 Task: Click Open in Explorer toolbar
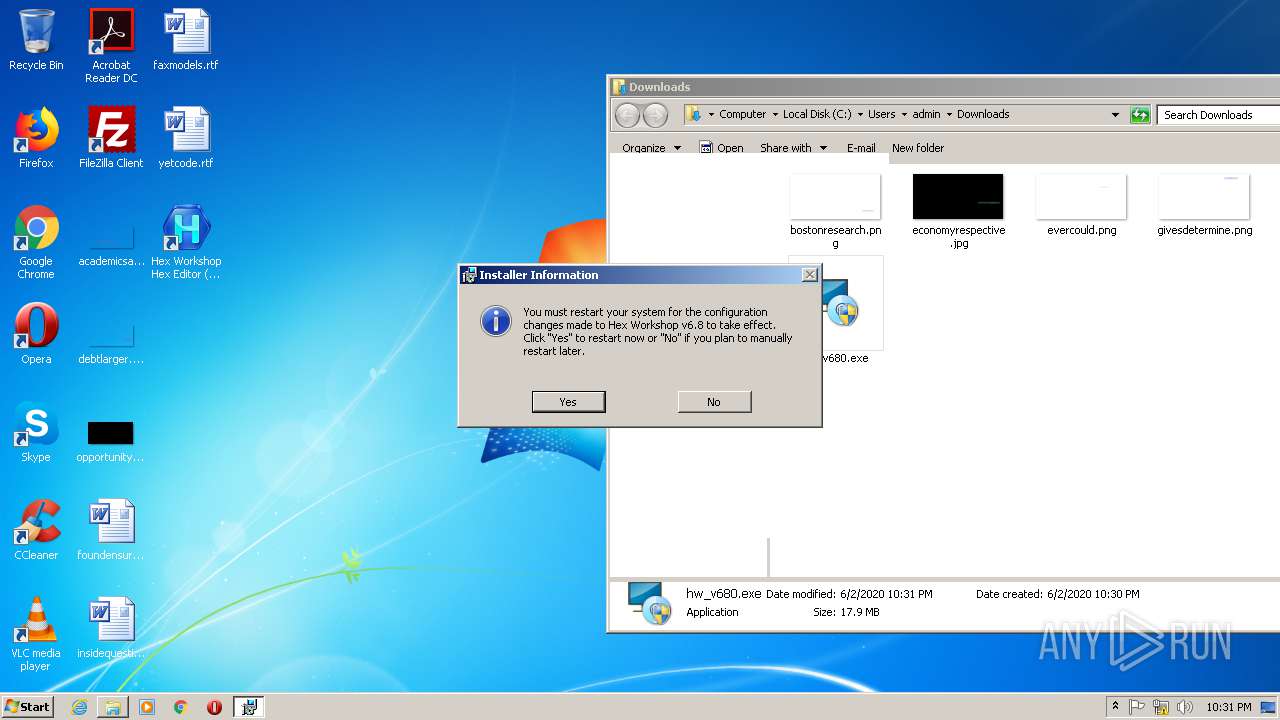(x=722, y=148)
